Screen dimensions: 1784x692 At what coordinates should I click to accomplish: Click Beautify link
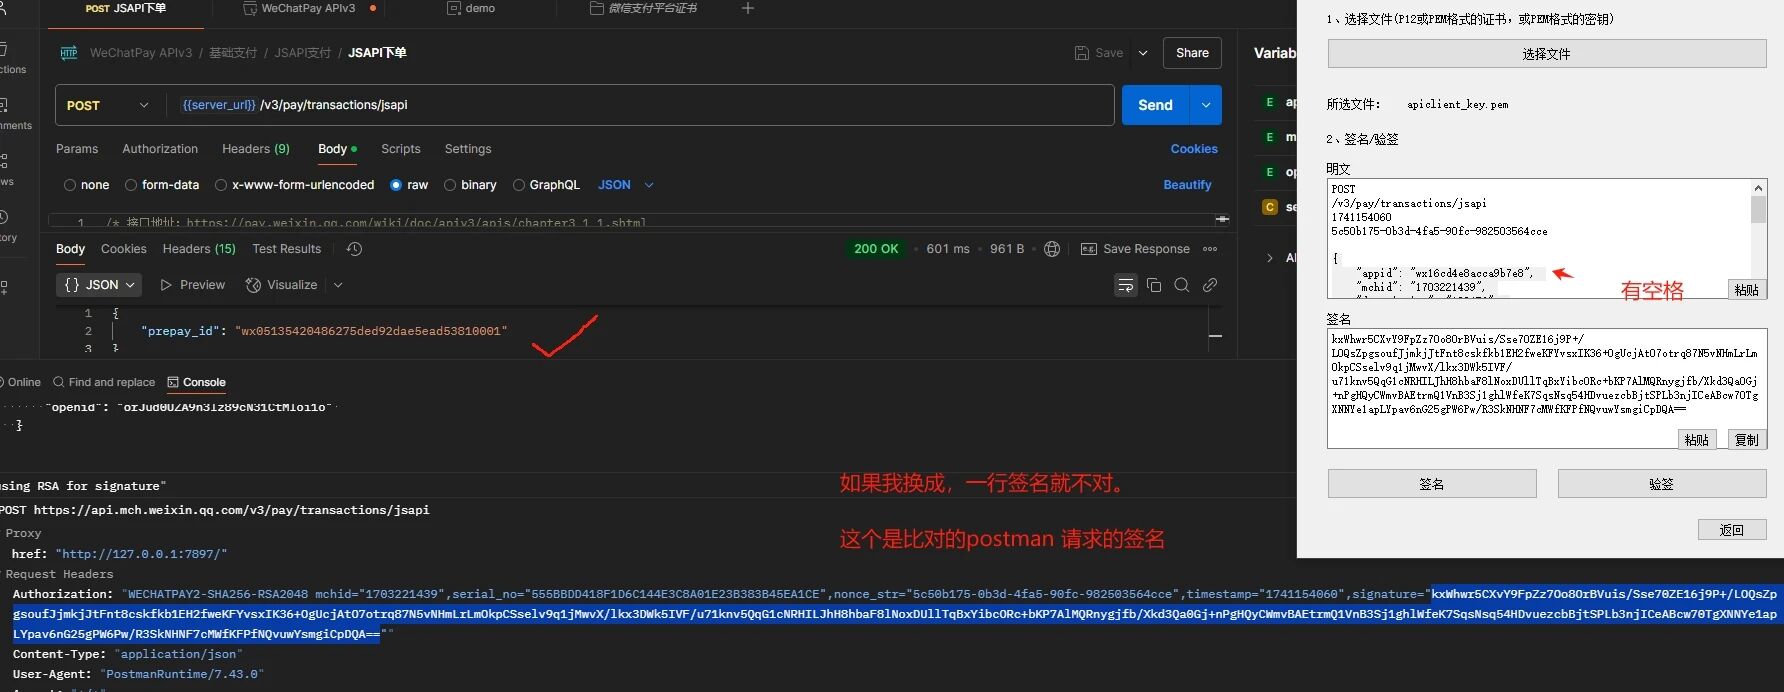coord(1187,185)
